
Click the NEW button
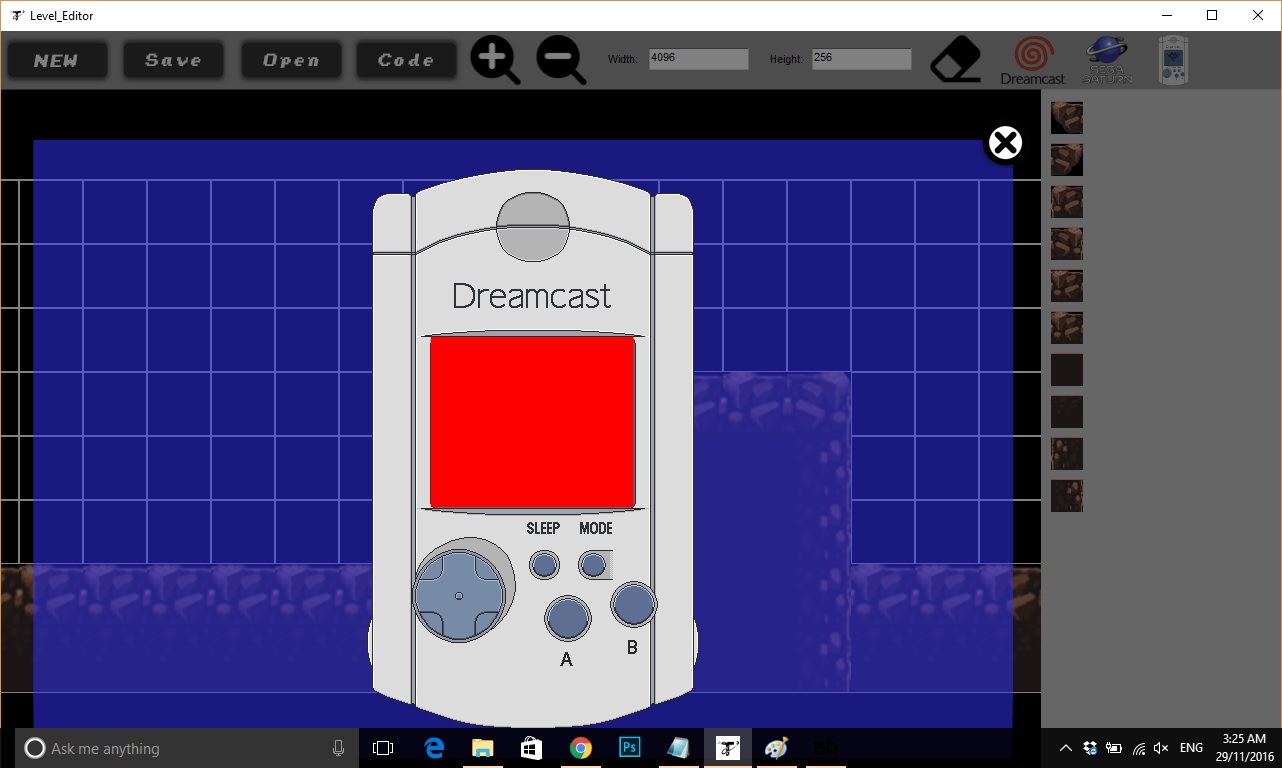coord(57,60)
